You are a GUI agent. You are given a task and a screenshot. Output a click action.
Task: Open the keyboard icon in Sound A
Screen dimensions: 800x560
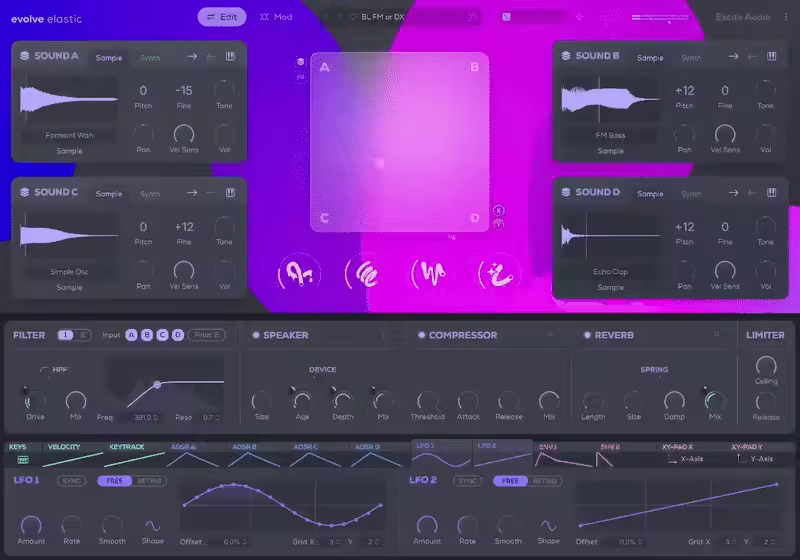(229, 57)
